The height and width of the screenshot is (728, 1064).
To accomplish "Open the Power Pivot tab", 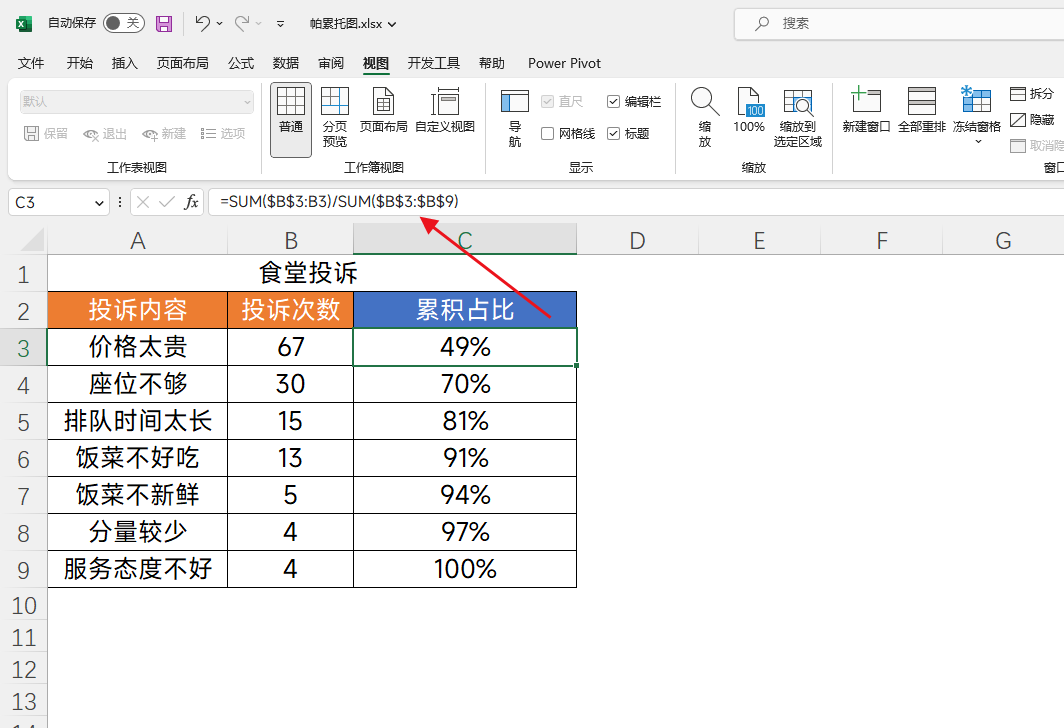I will pos(564,63).
